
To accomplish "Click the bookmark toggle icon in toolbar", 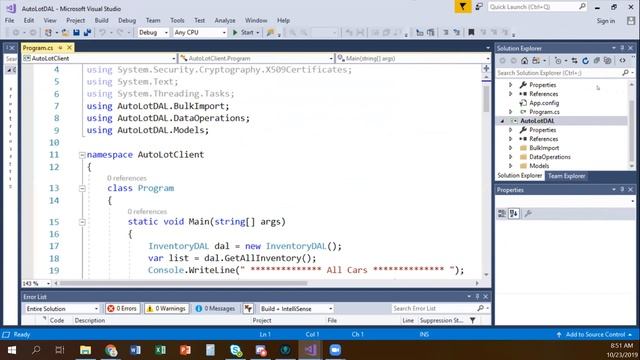I will coord(471,32).
